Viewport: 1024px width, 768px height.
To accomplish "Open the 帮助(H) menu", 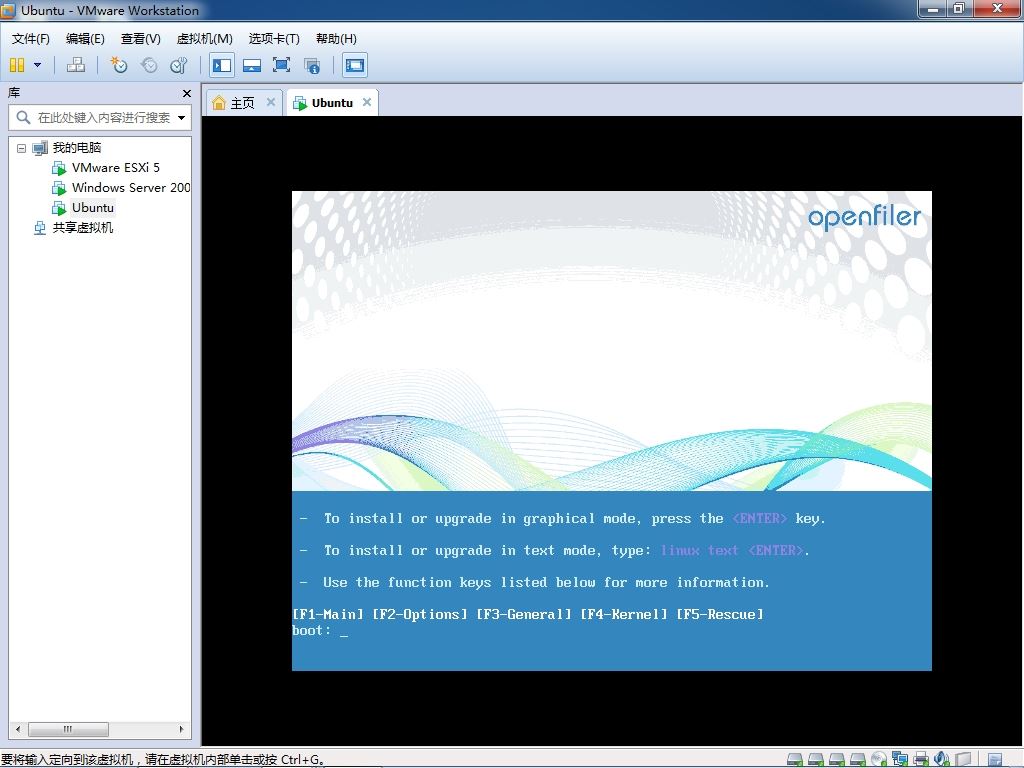I will (x=336, y=39).
